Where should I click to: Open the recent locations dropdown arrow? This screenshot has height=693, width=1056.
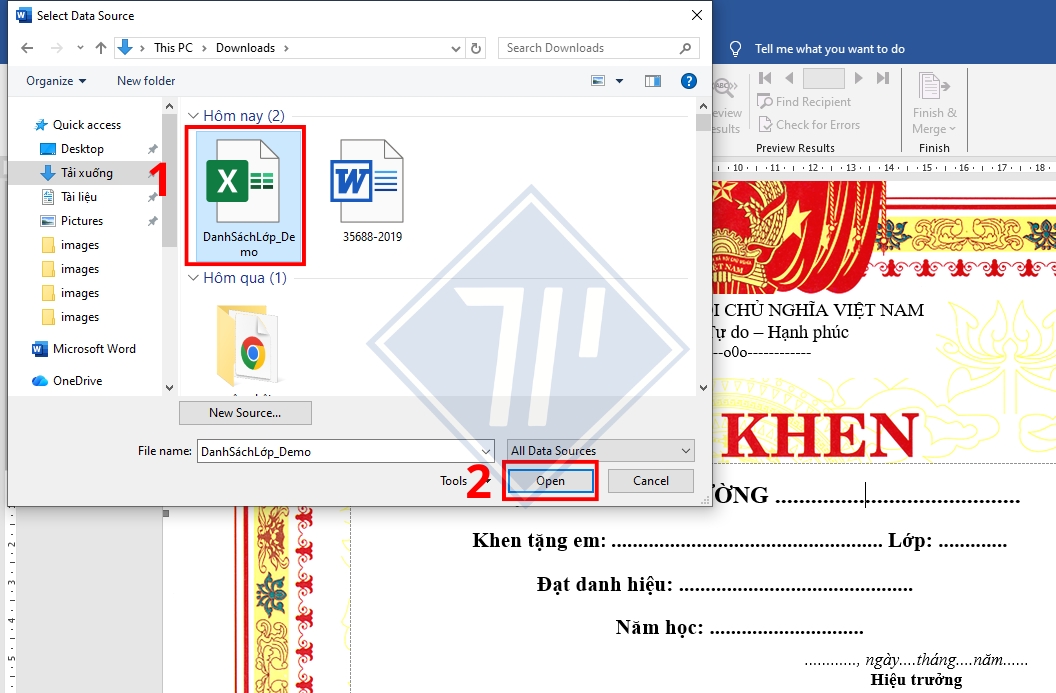80,48
